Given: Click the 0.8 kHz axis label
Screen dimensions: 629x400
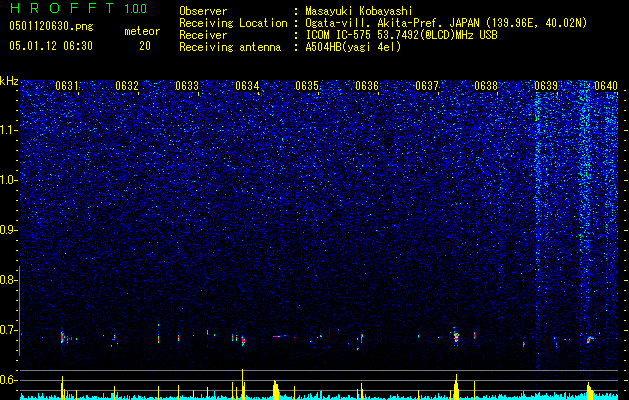Looking at the screenshot, I should [9, 280].
